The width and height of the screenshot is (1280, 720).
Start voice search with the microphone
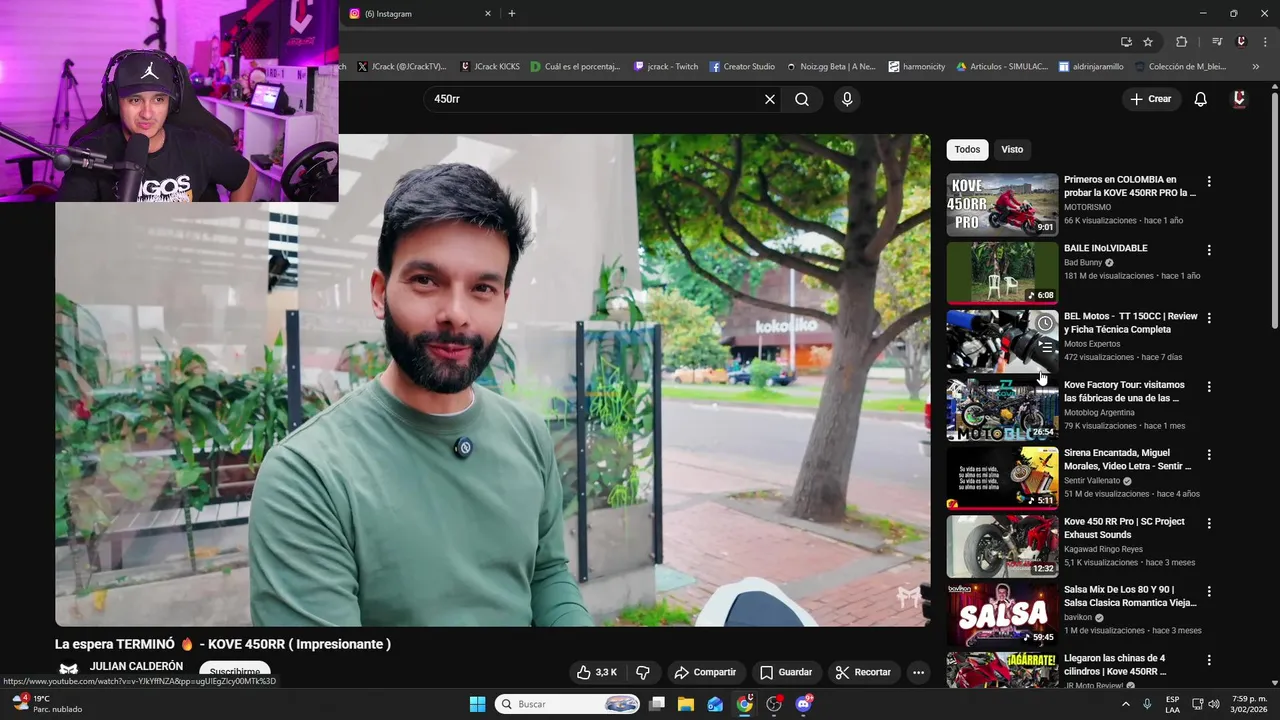tap(847, 99)
